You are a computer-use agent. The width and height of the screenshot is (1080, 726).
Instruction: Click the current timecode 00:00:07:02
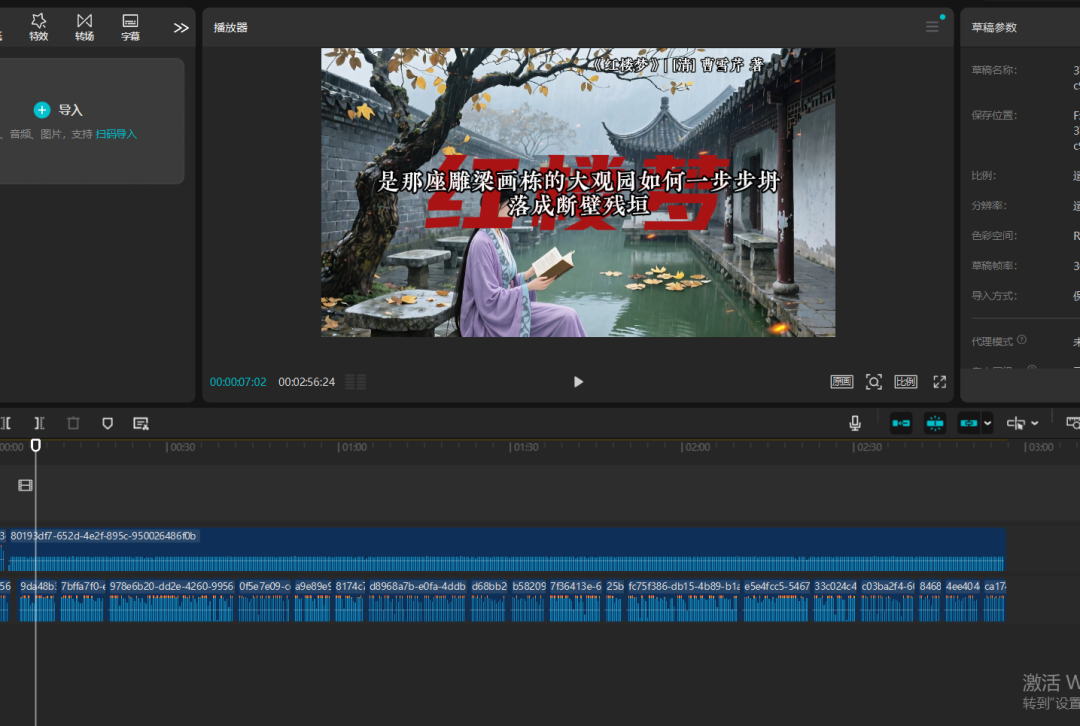coord(238,382)
